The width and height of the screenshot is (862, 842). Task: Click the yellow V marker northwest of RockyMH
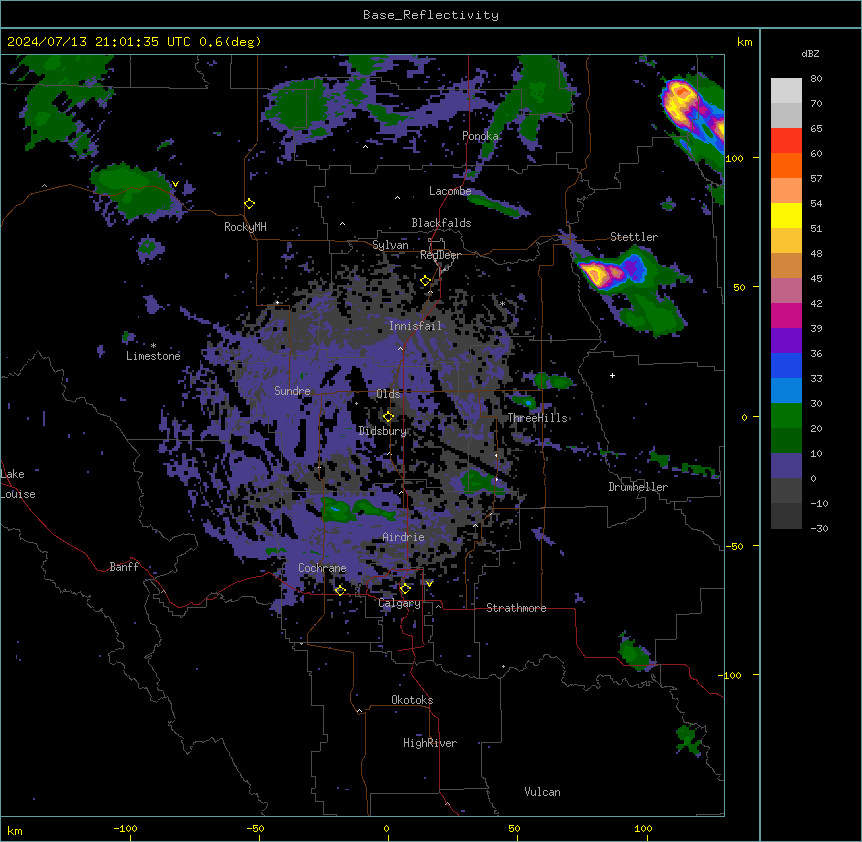tap(175, 184)
